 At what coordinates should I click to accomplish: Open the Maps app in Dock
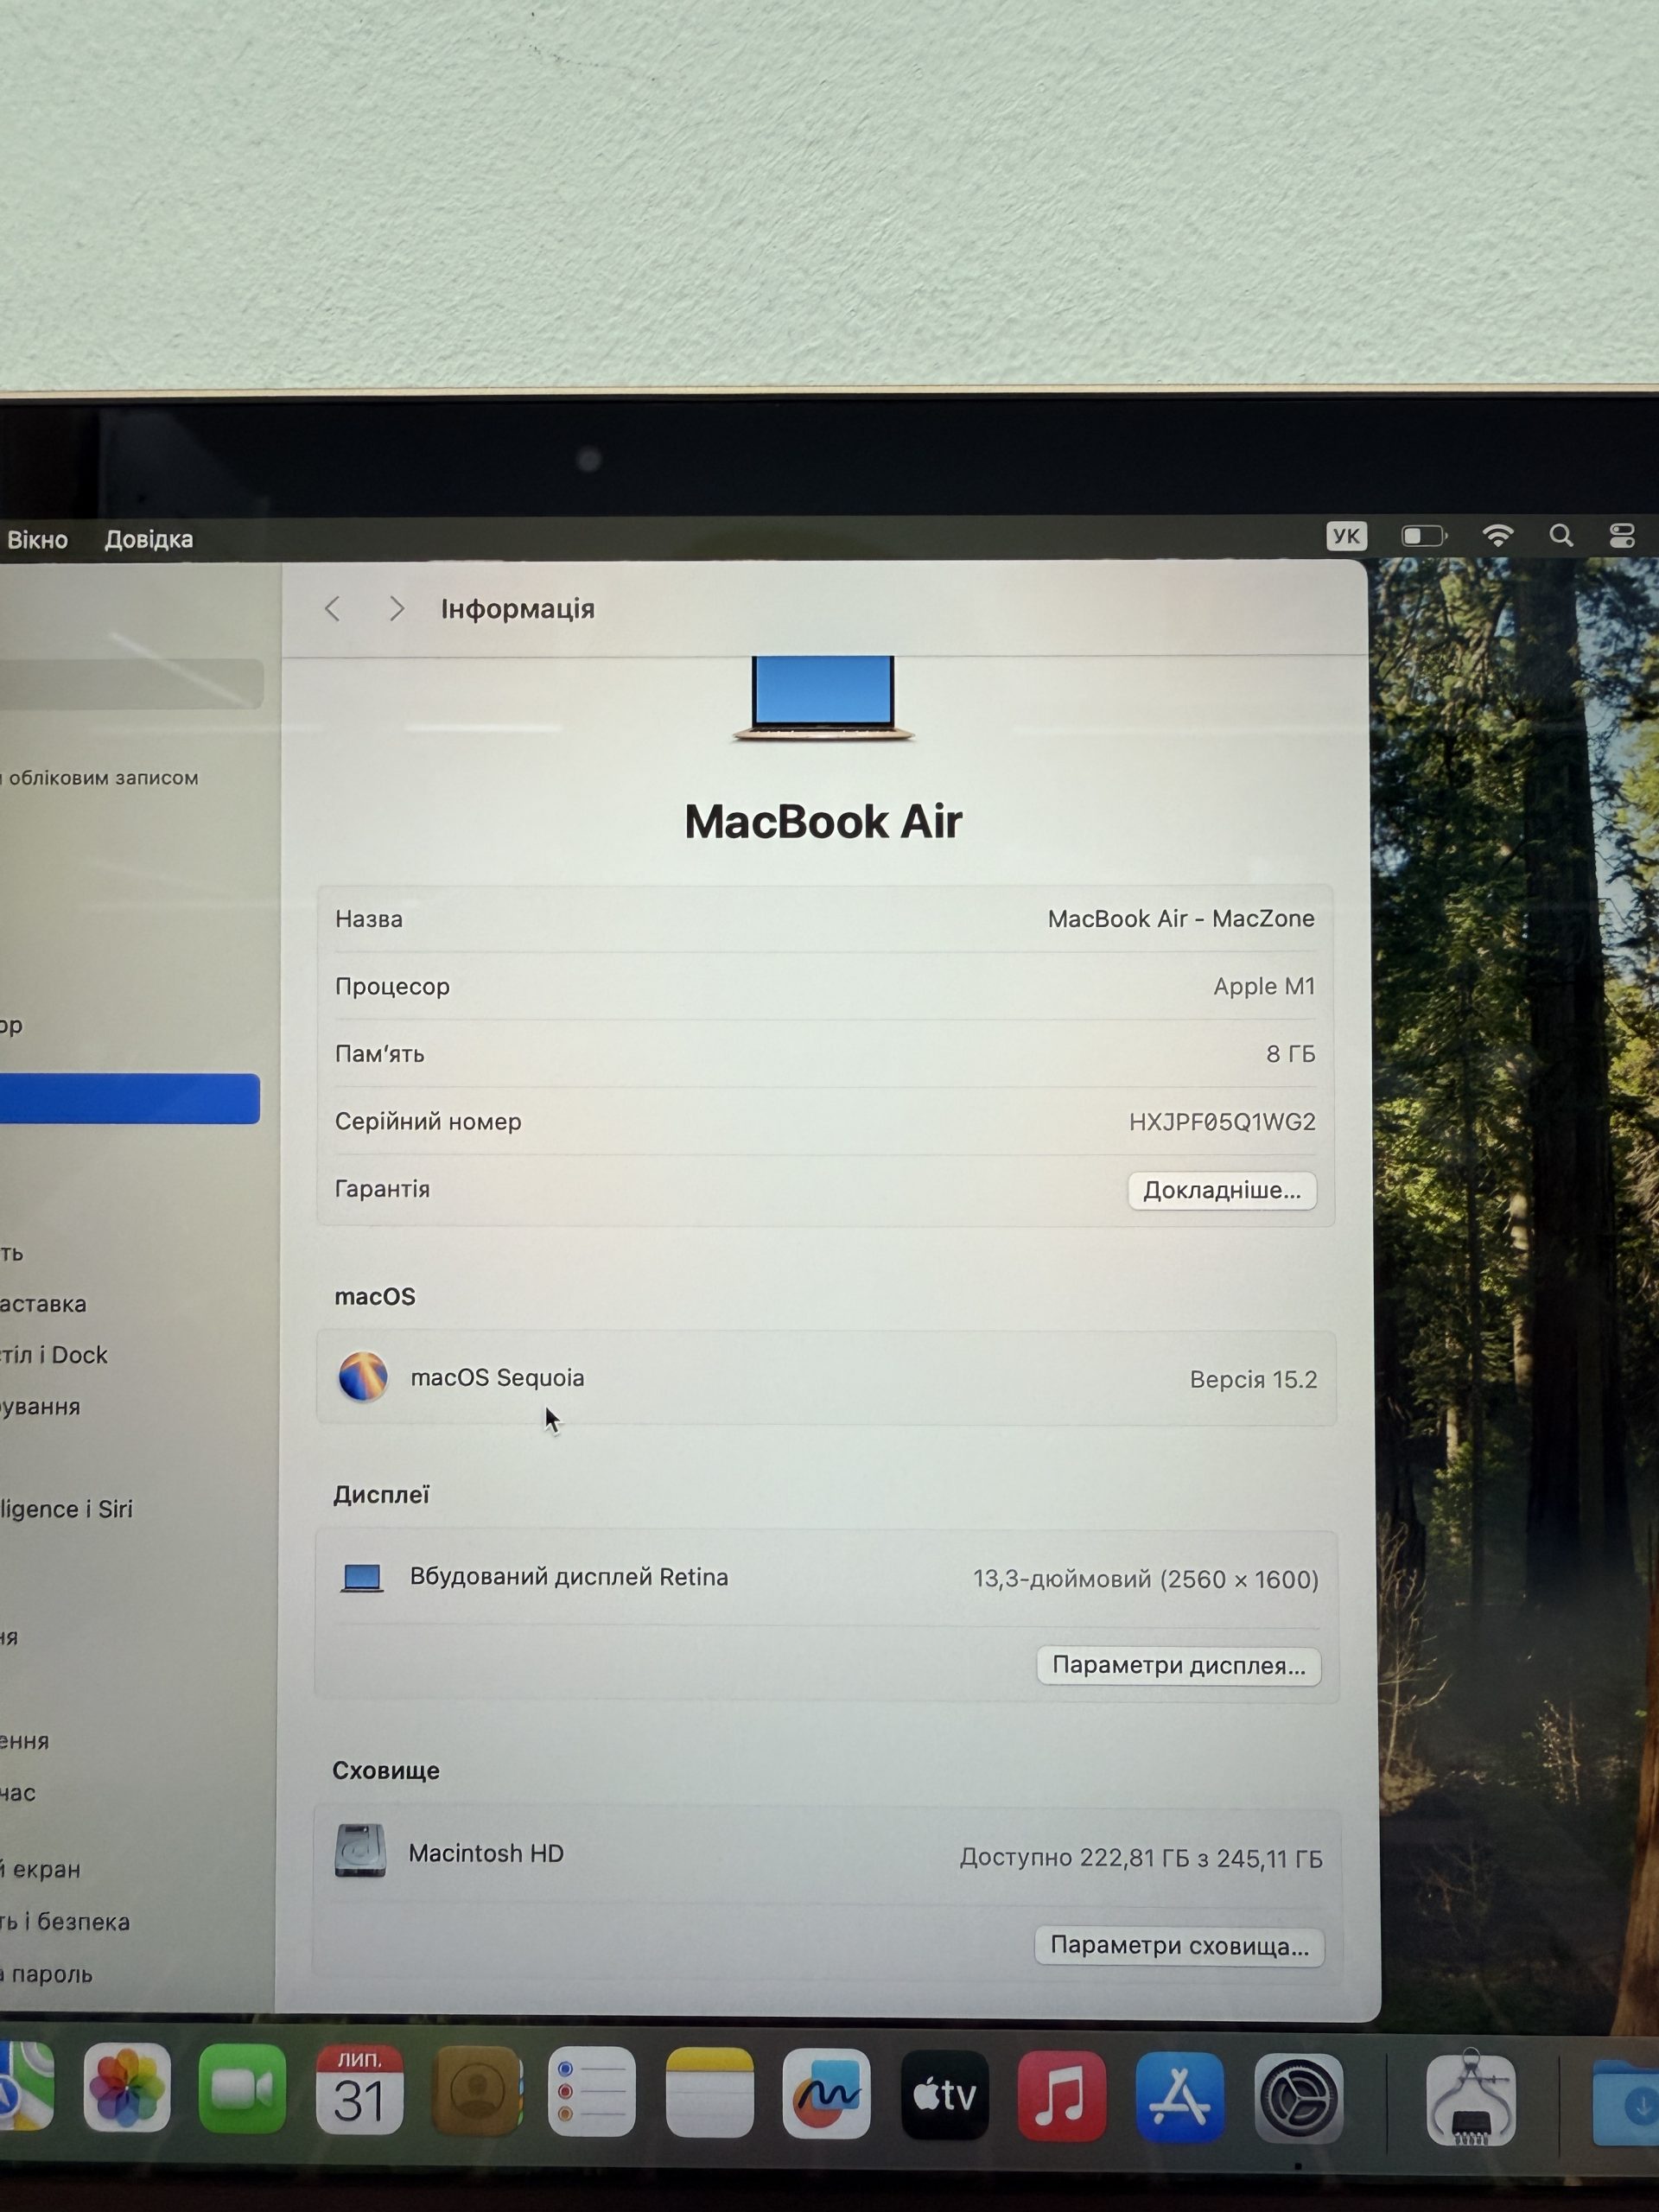pos(25,2086)
